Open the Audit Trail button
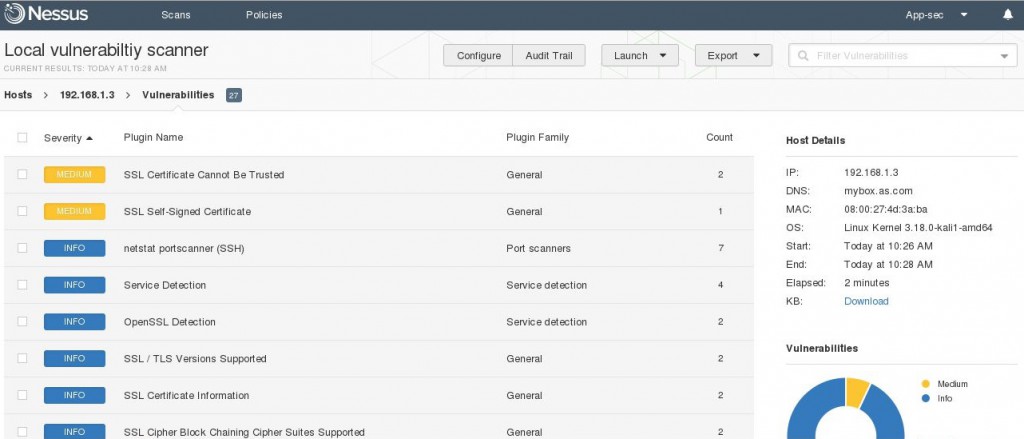 click(x=549, y=56)
